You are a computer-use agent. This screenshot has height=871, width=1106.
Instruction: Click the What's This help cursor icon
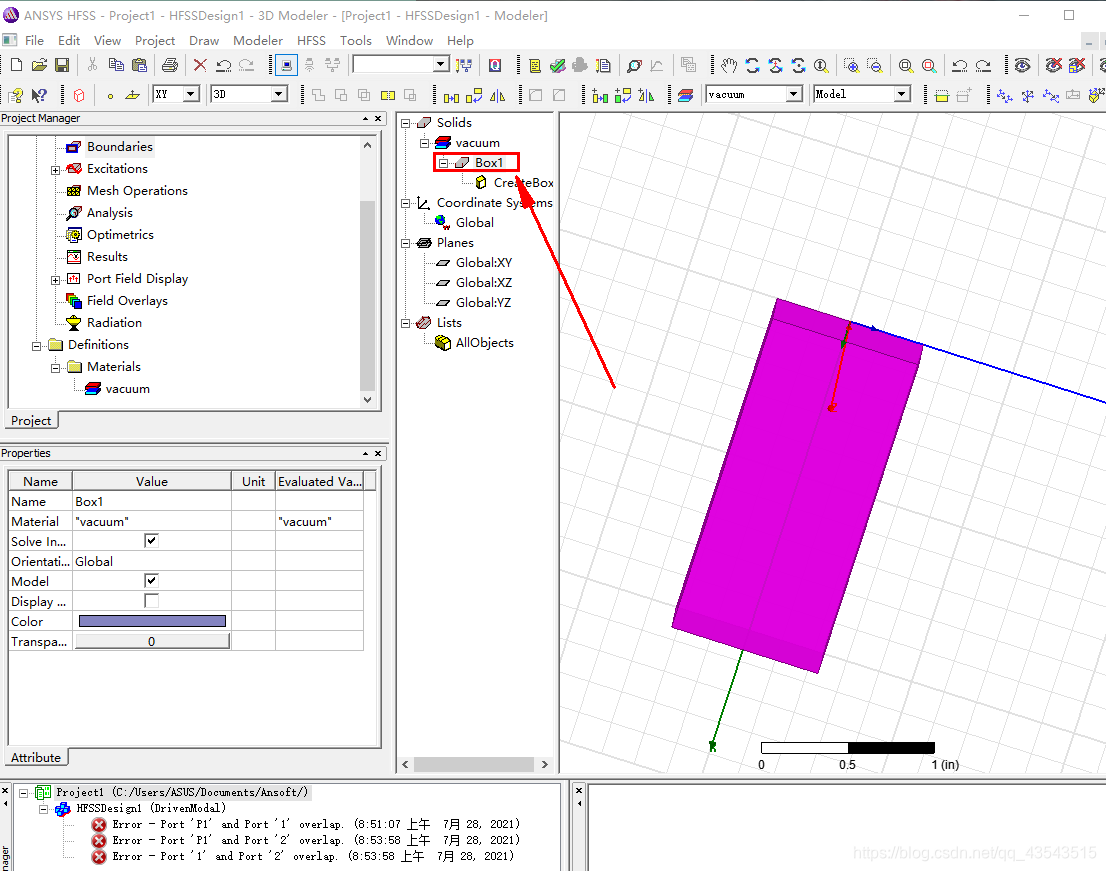click(x=40, y=95)
